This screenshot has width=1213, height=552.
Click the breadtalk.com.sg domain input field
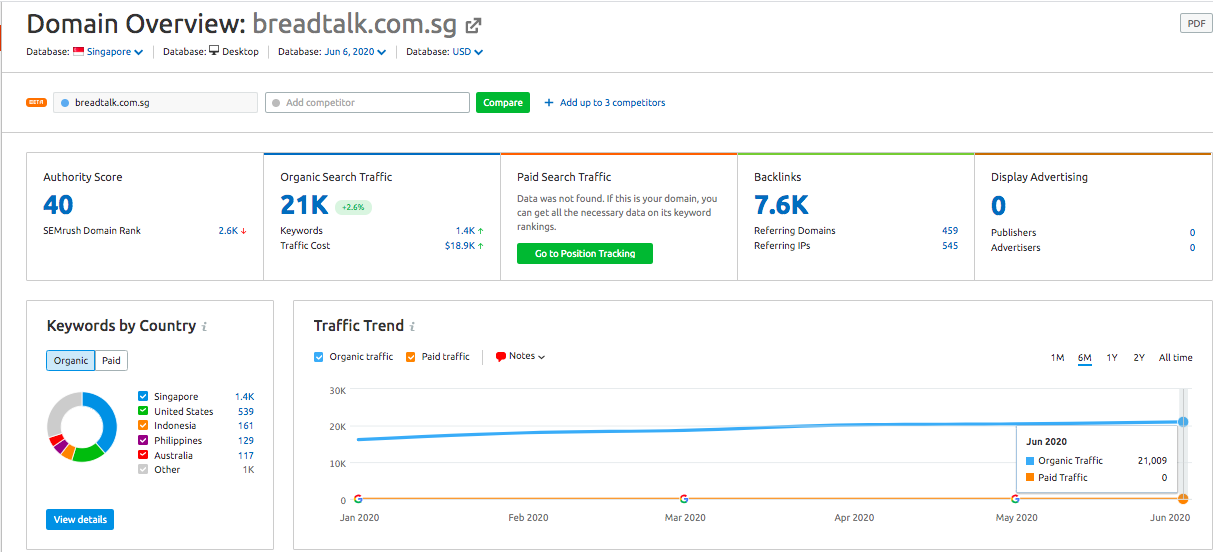pyautogui.click(x=155, y=102)
